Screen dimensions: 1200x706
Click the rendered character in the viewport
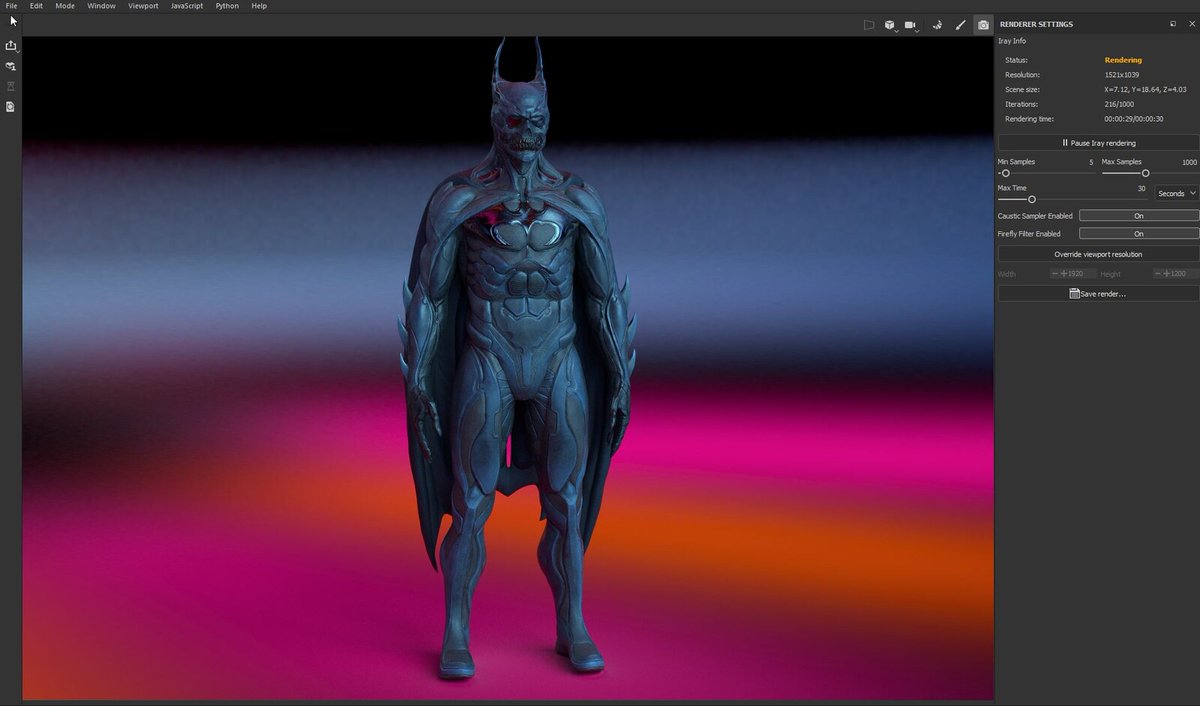[517, 360]
